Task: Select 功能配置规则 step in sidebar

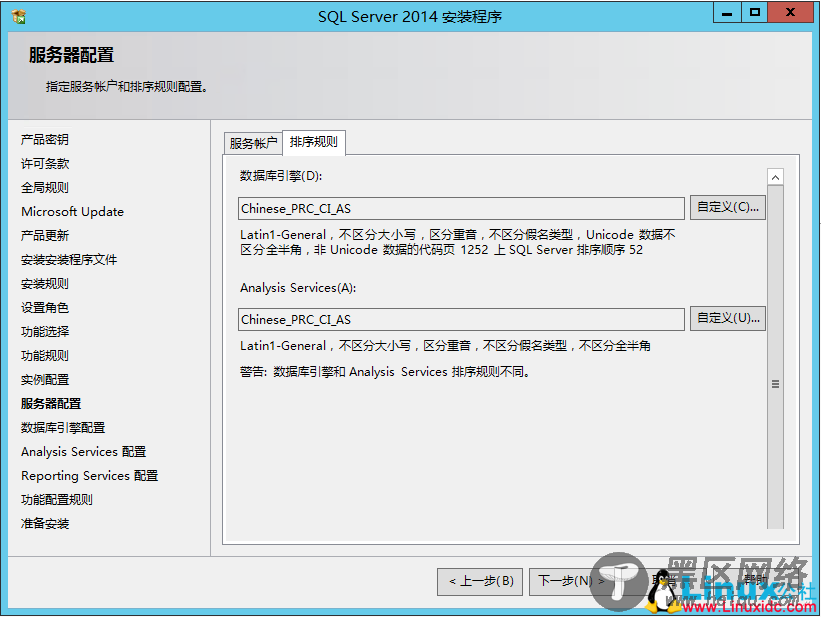Action: (x=57, y=500)
